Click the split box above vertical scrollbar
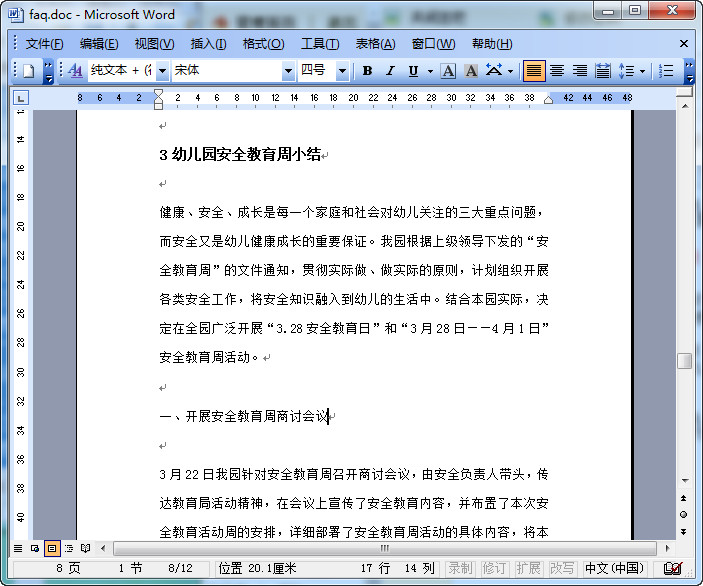703x586 pixels. [685, 92]
